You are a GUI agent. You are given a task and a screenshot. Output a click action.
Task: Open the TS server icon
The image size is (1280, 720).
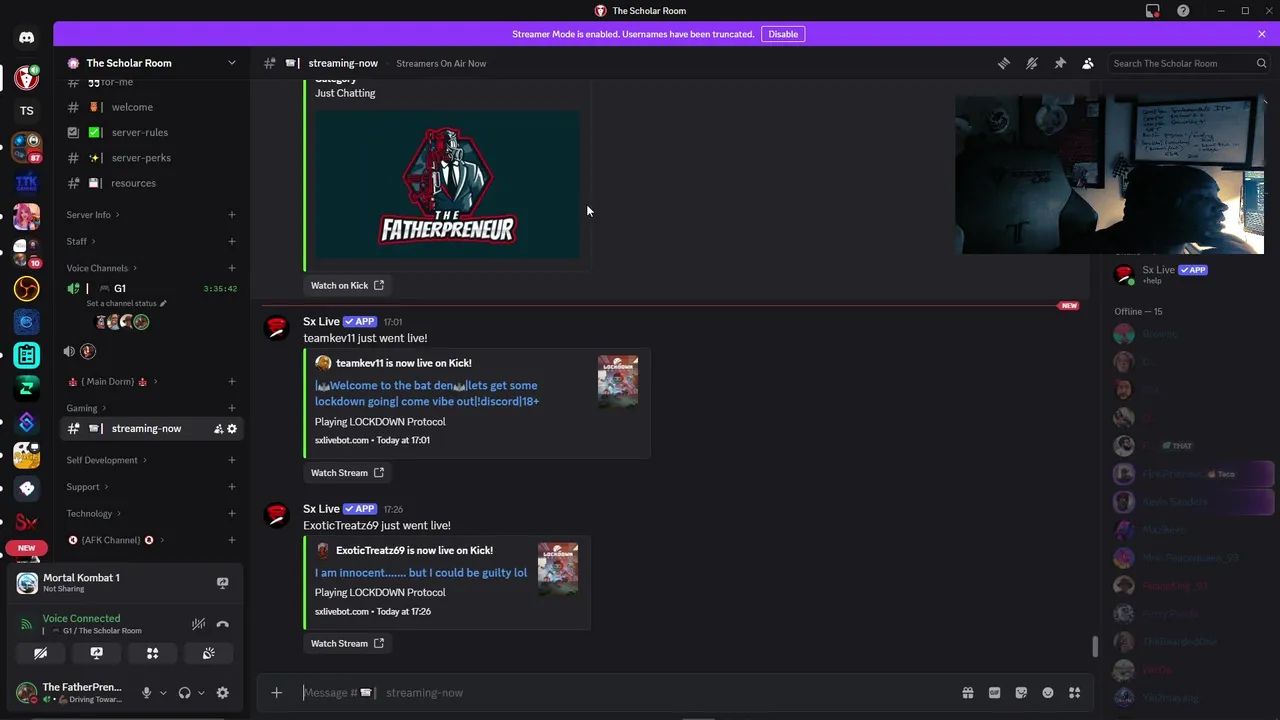(26, 111)
